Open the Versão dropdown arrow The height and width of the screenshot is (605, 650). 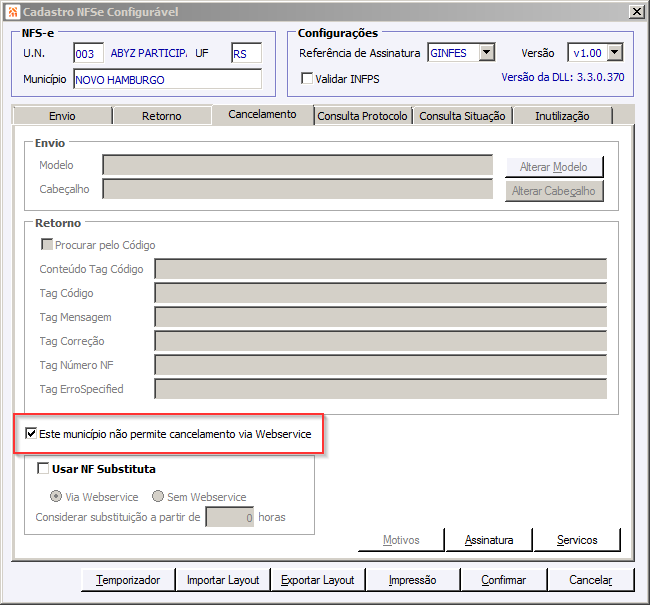(x=615, y=53)
